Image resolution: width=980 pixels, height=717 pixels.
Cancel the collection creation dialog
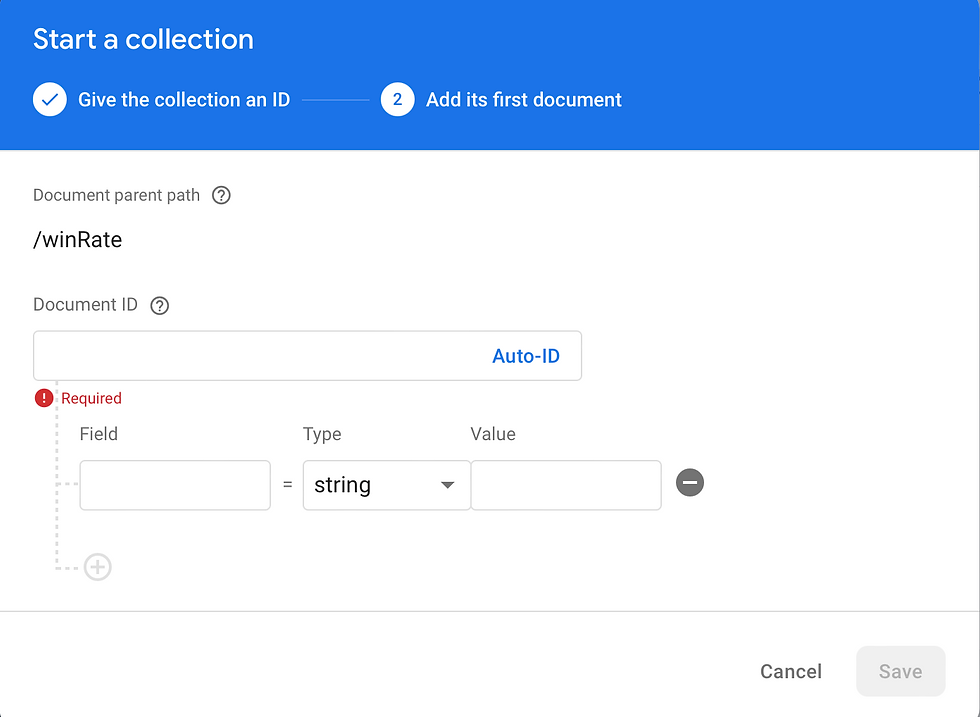[791, 671]
